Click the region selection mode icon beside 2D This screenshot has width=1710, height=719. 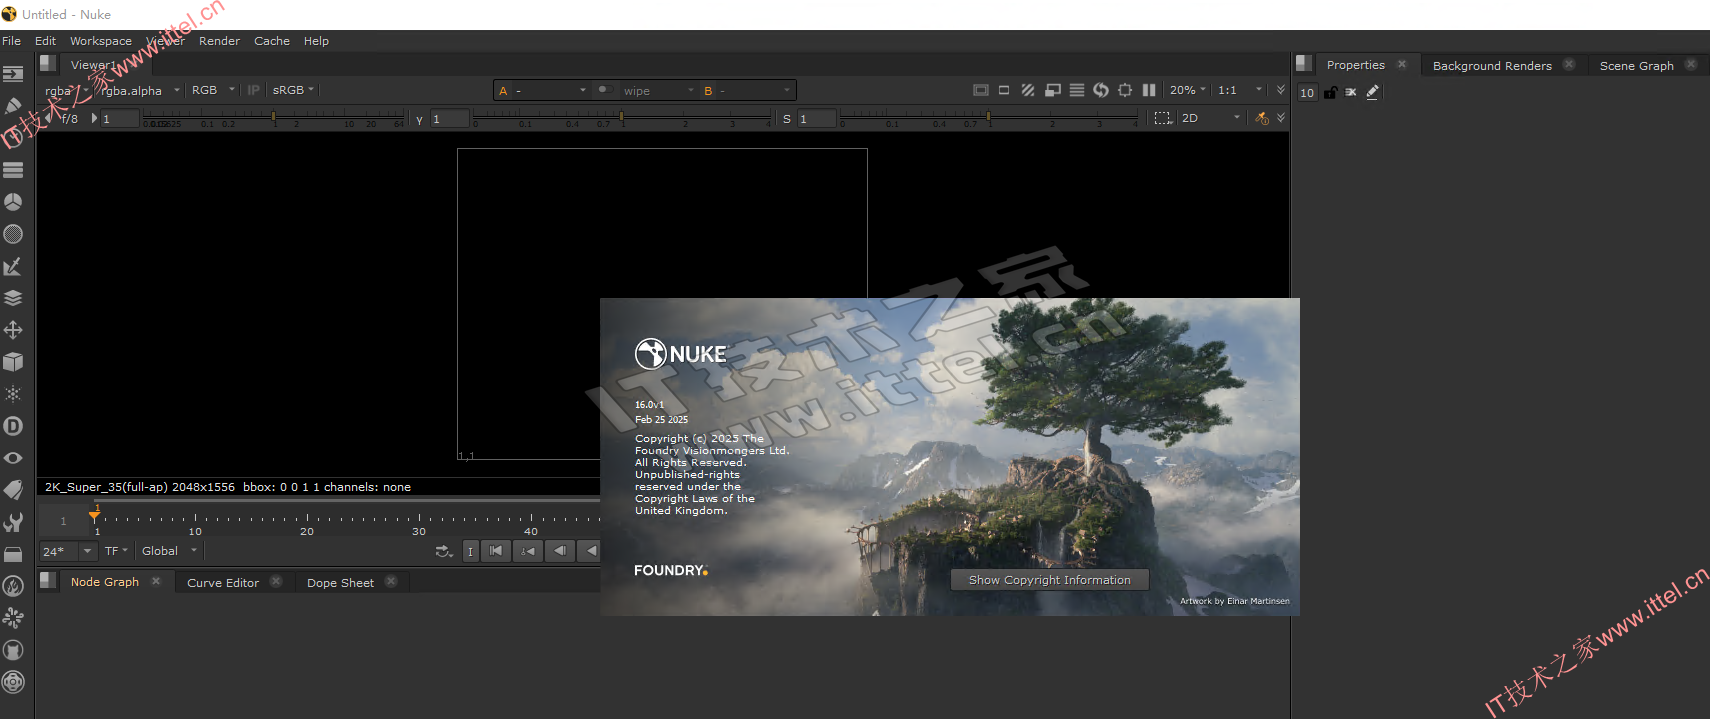(x=1162, y=118)
